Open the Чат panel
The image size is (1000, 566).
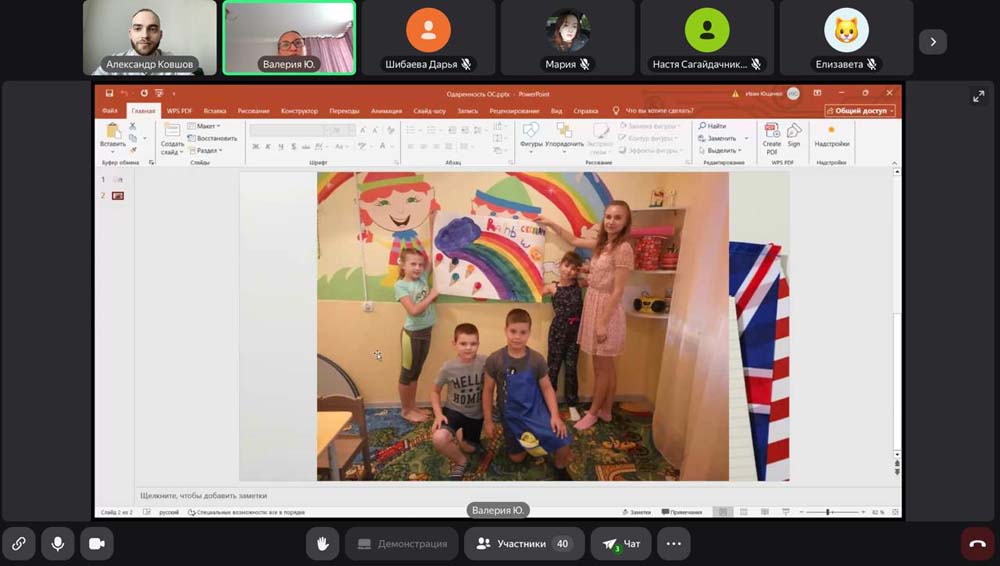[x=620, y=544]
